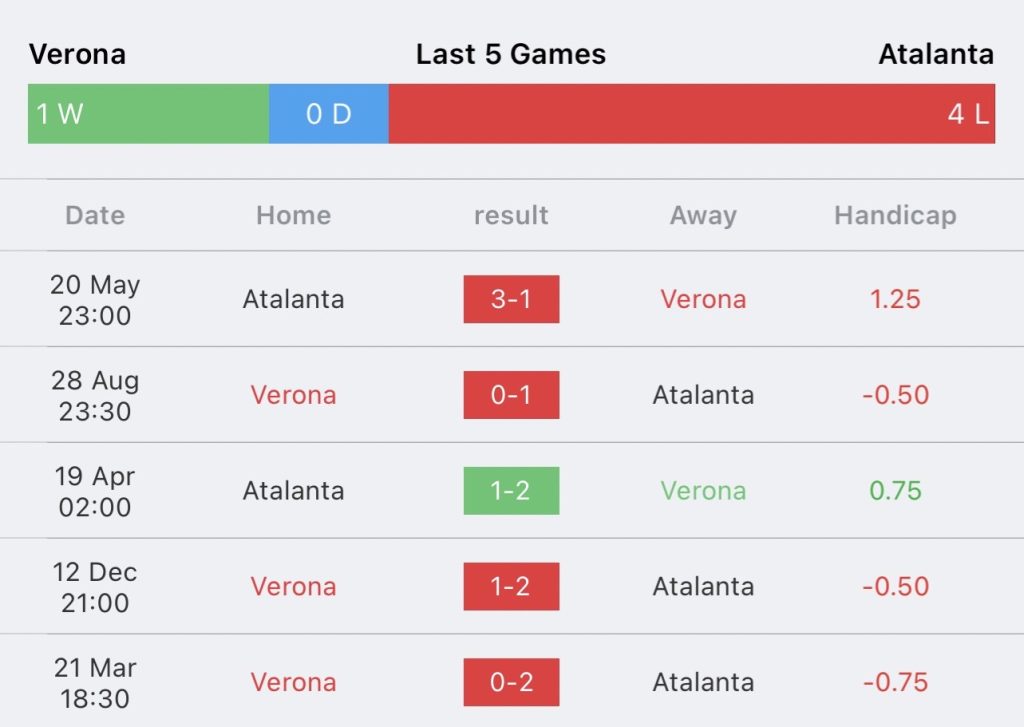
Task: Select the blue 0 D draws segment
Action: click(328, 114)
